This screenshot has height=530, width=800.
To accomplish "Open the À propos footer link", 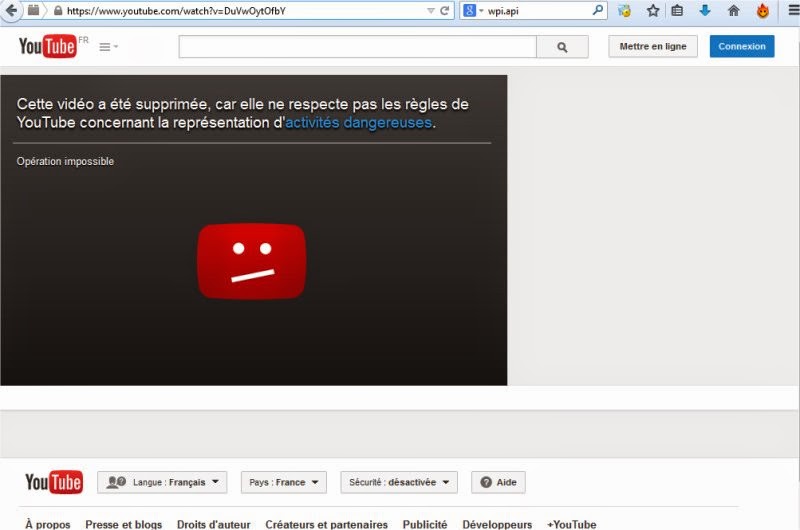I will pos(48,524).
